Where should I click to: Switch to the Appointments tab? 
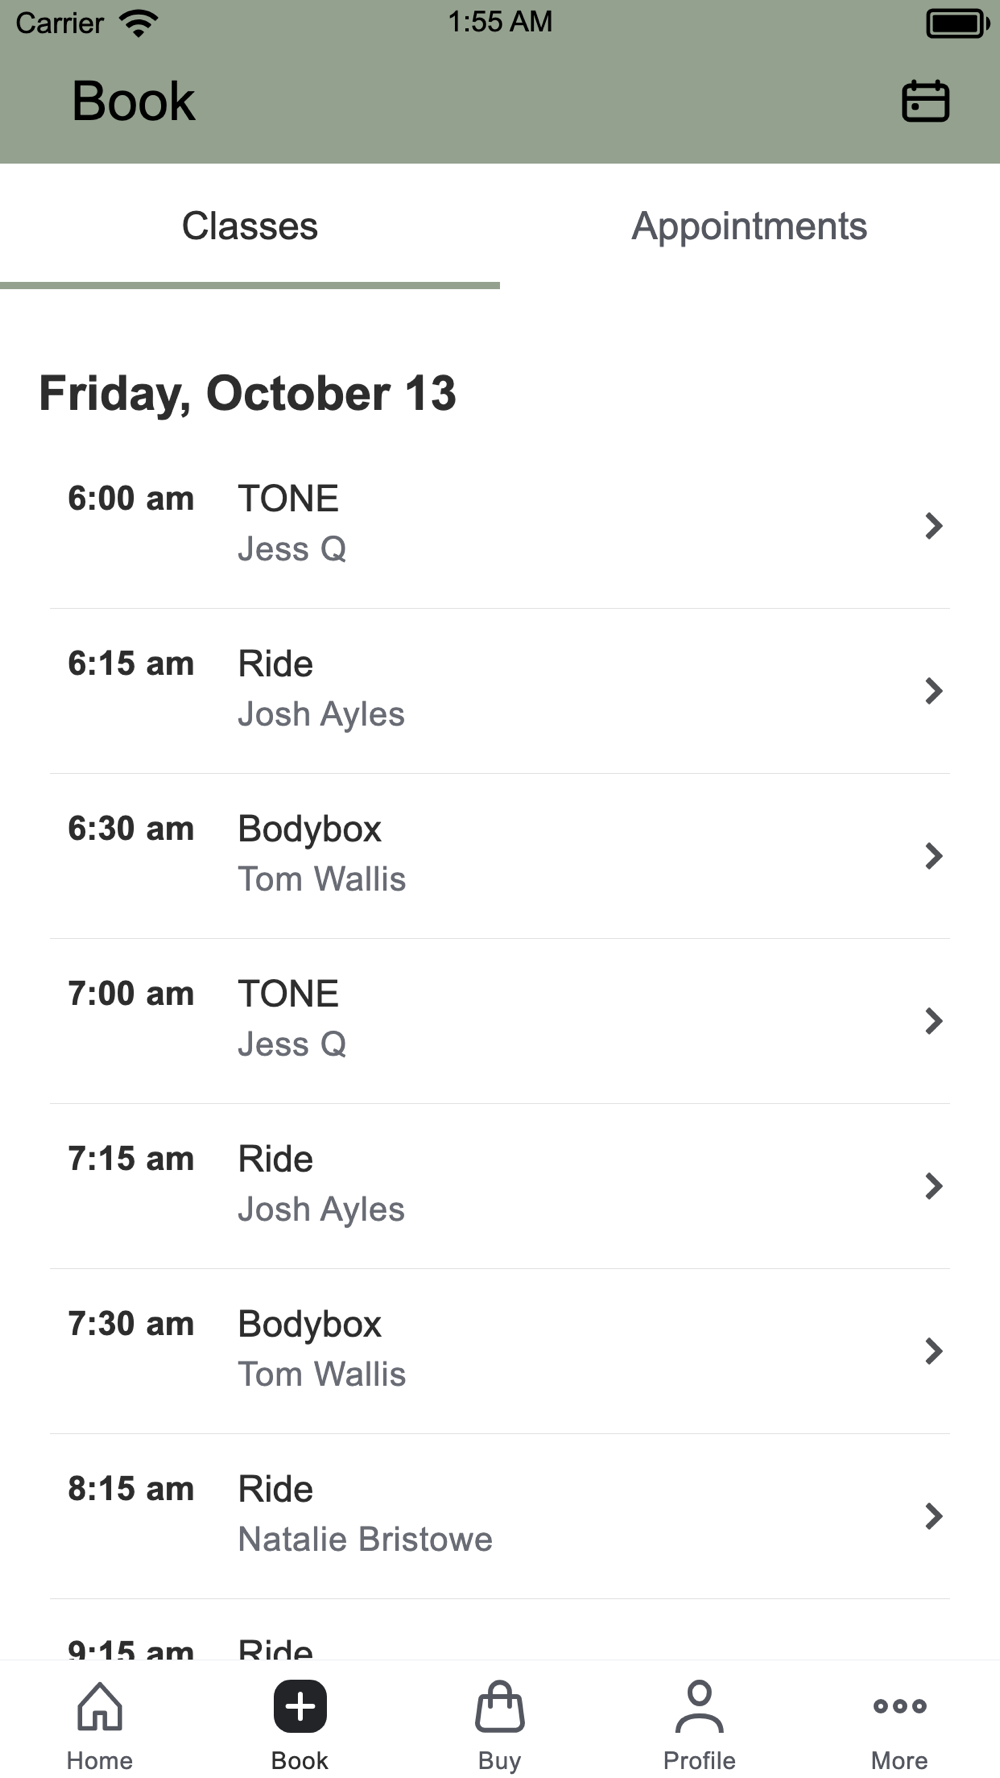750,227
